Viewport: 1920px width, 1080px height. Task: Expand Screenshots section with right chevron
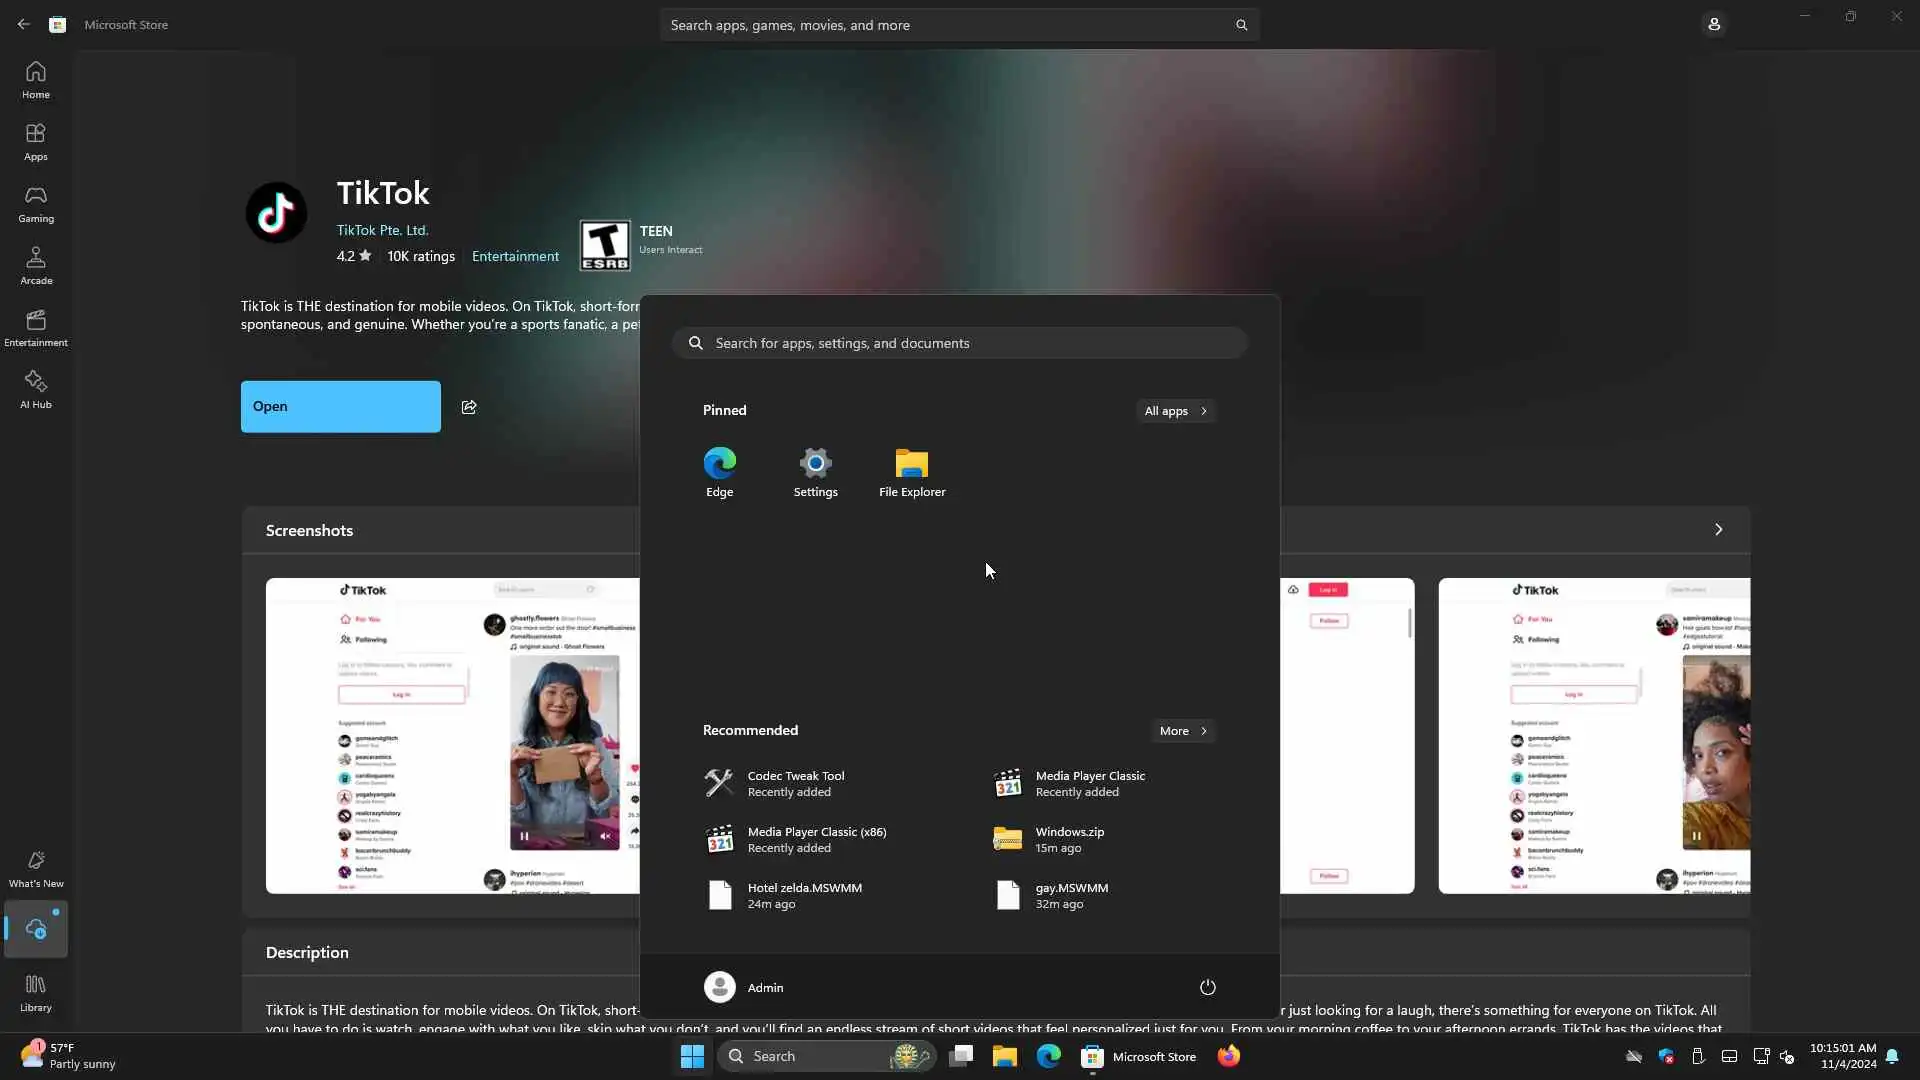(x=1718, y=530)
